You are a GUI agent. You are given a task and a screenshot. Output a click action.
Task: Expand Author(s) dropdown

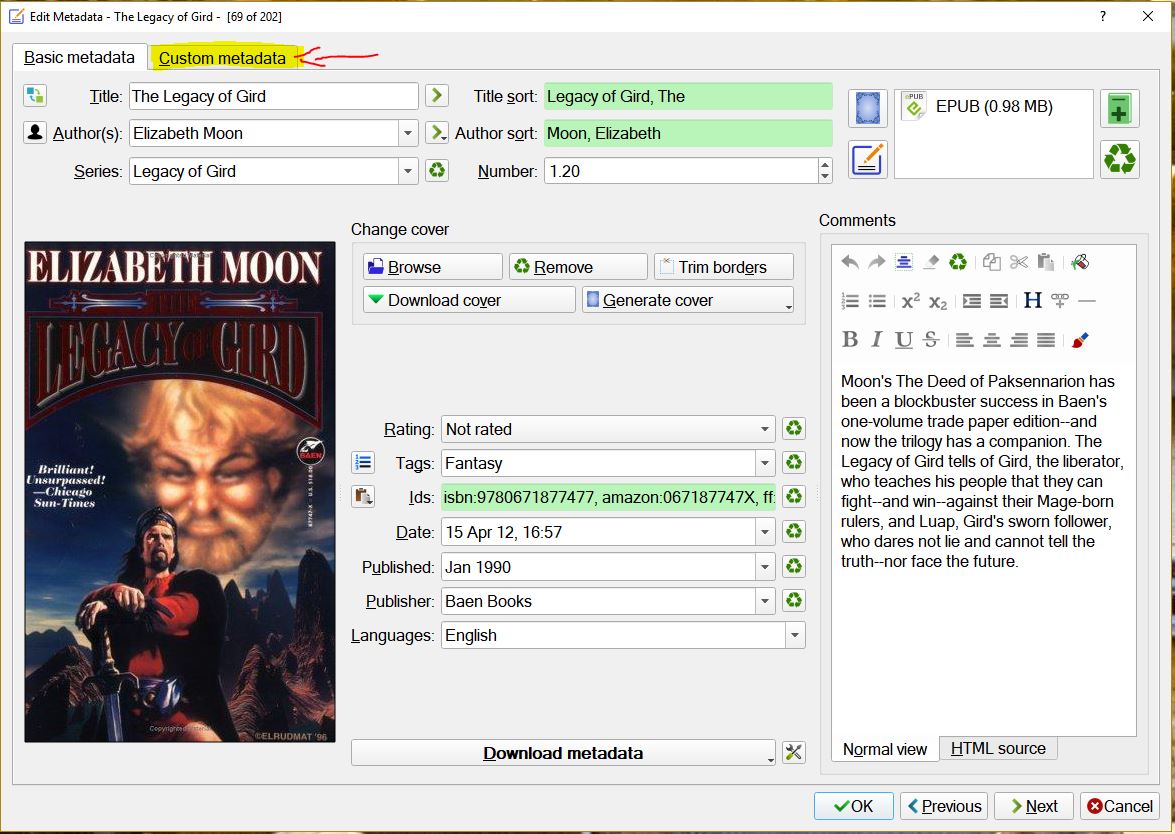pyautogui.click(x=408, y=133)
